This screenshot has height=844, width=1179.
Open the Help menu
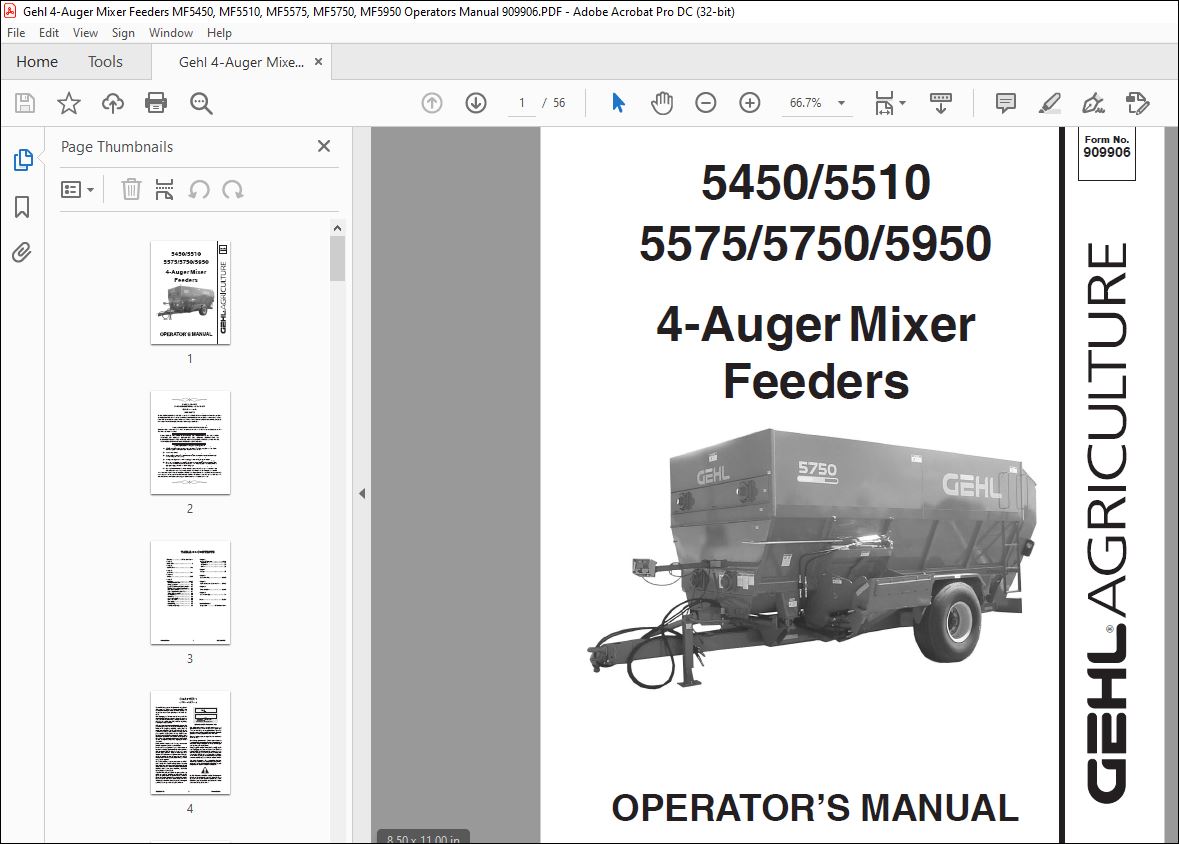[219, 33]
